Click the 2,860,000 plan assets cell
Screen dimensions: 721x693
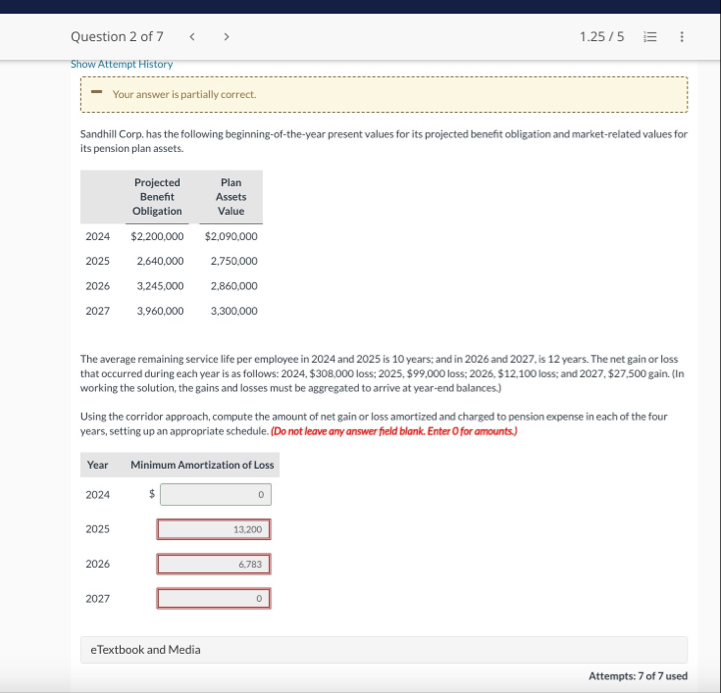pyautogui.click(x=234, y=286)
